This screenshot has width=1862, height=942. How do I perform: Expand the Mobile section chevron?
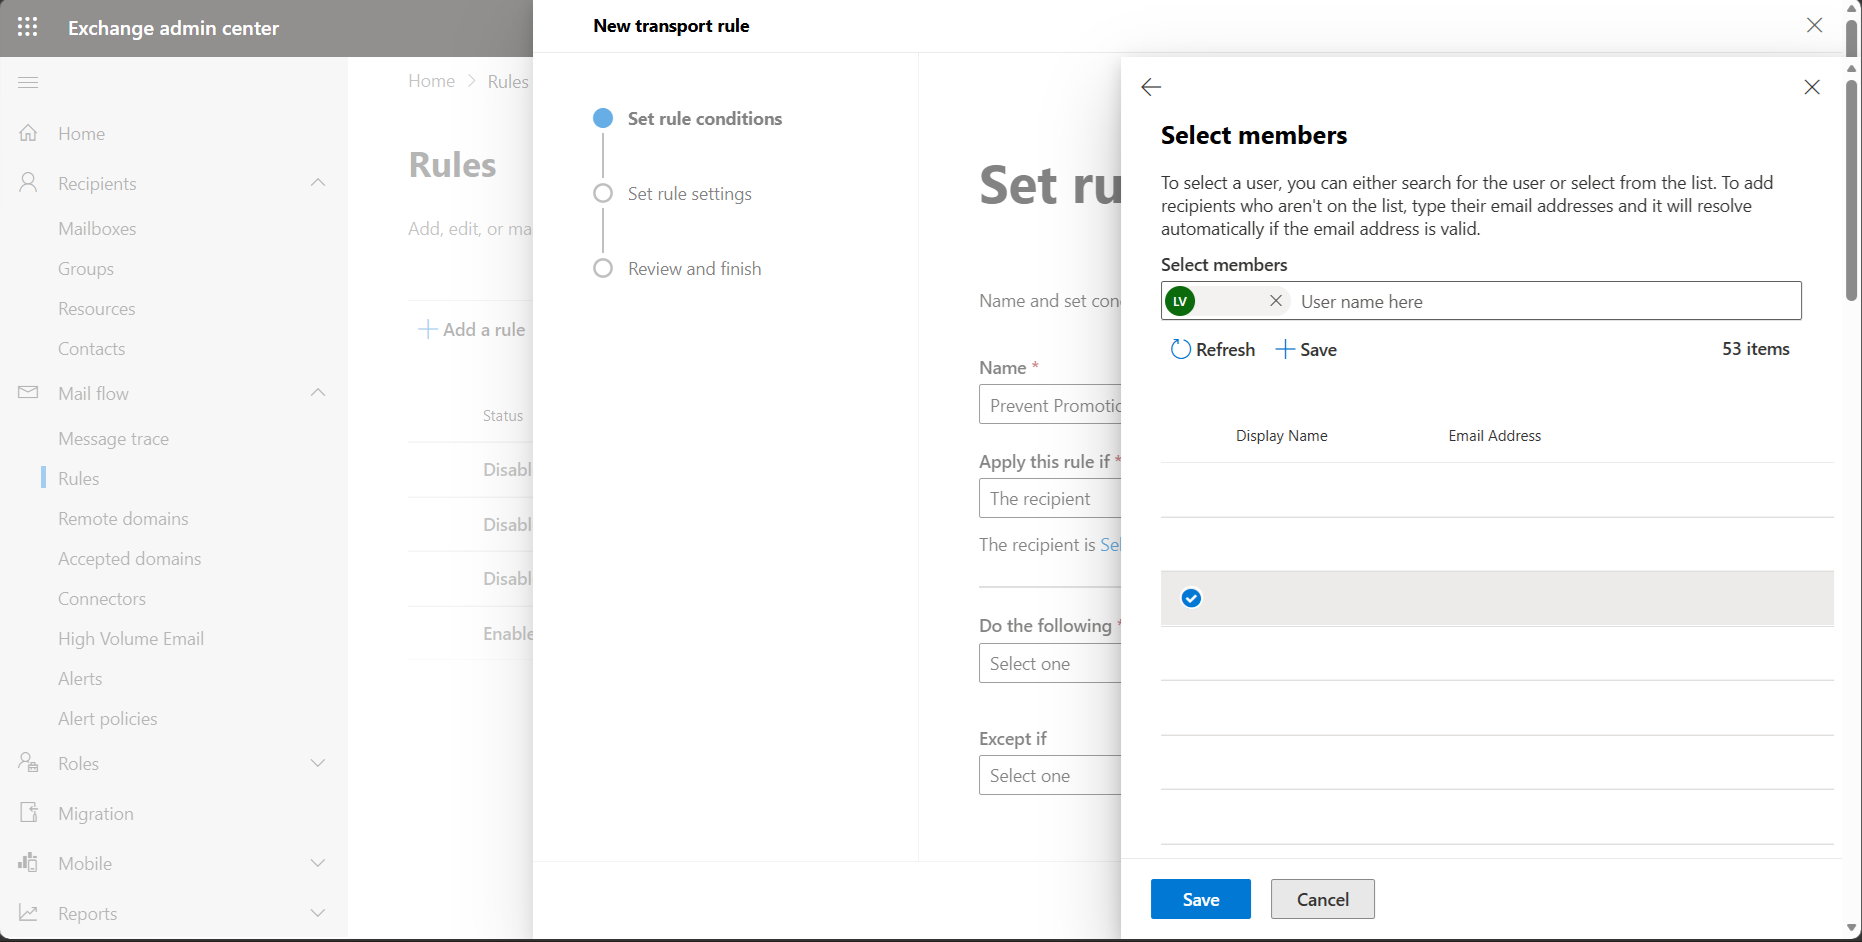click(318, 863)
